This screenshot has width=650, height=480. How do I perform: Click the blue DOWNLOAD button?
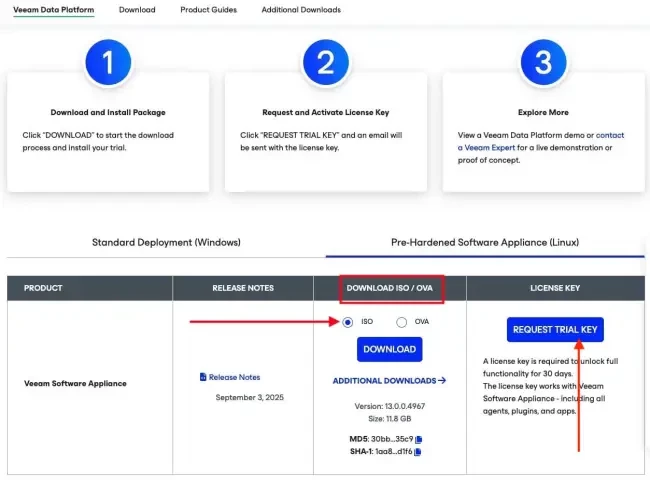pyautogui.click(x=390, y=349)
